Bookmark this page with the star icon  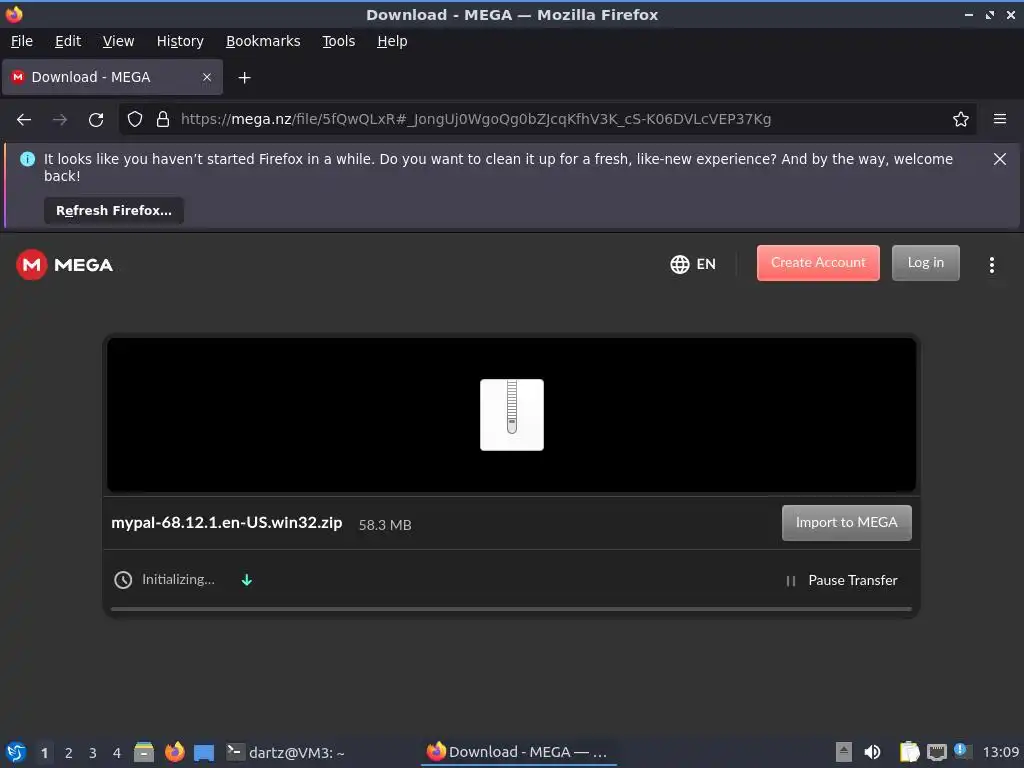coord(961,119)
